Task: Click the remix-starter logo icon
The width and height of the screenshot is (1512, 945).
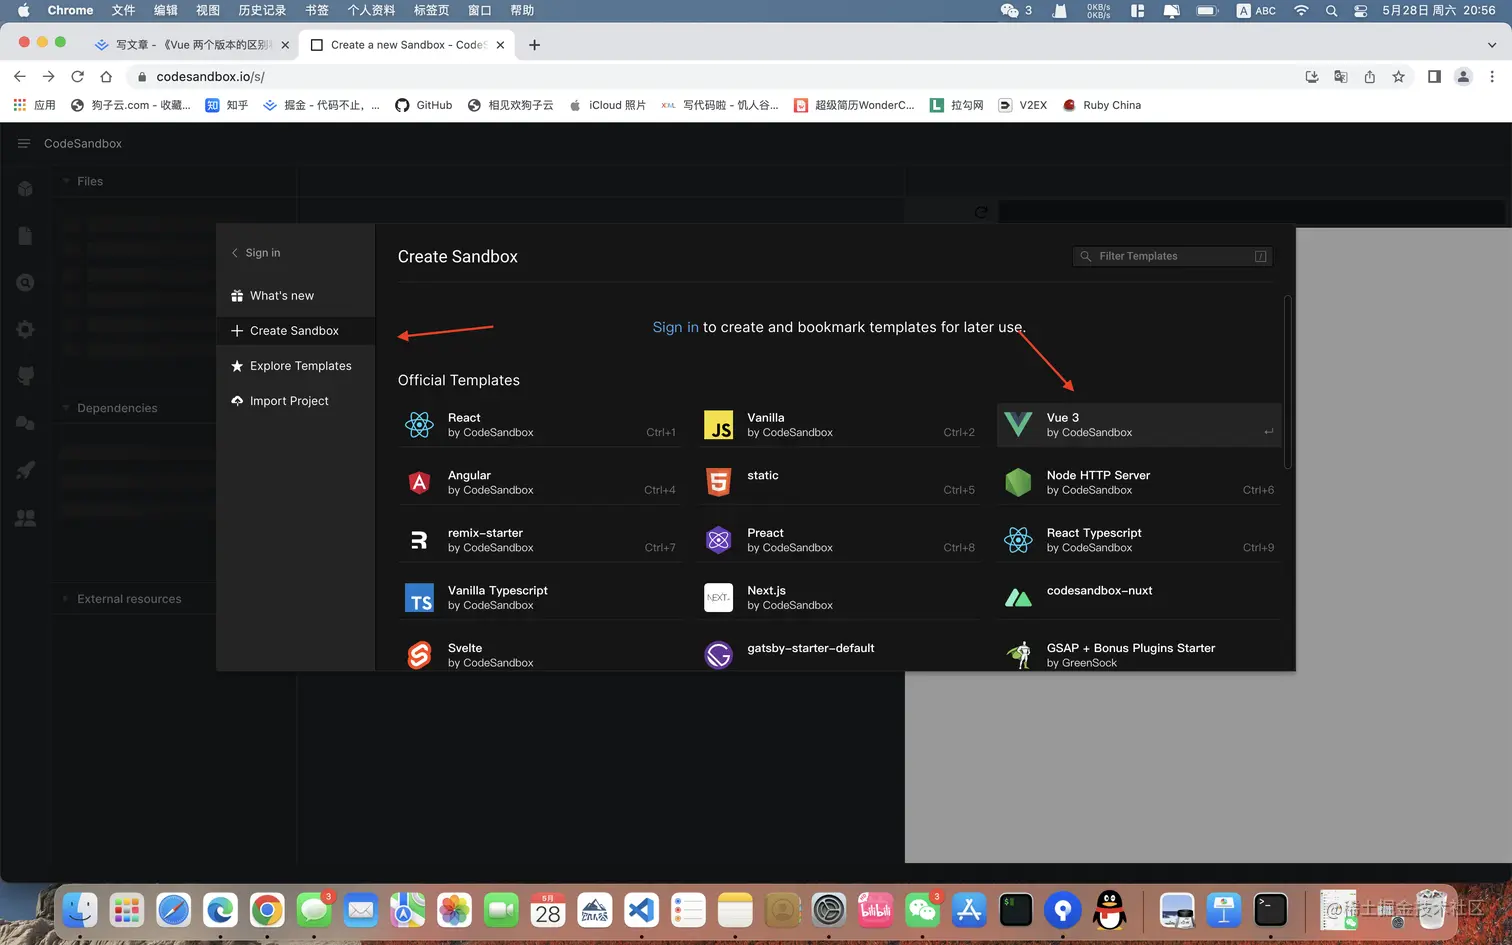Action: [x=419, y=540]
